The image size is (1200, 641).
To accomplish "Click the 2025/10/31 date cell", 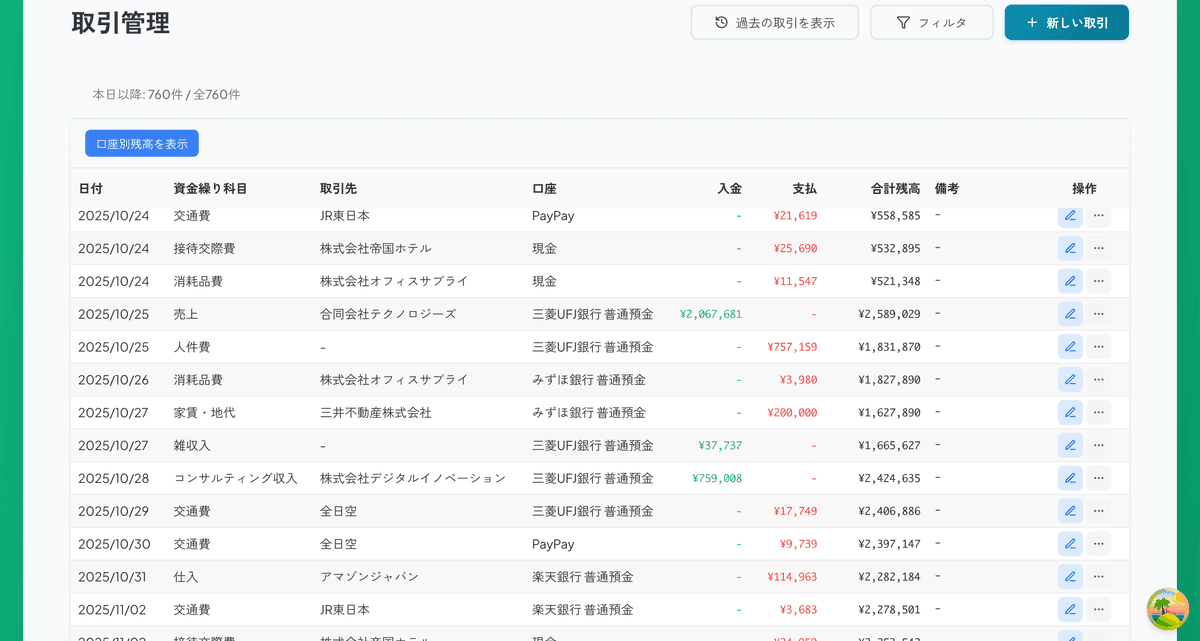I will click(x=113, y=577).
